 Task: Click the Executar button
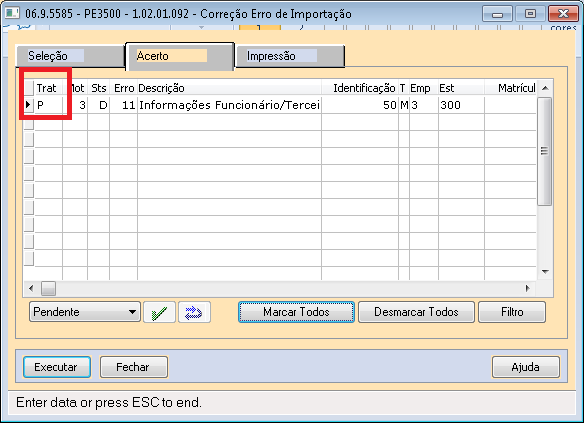[x=57, y=367]
